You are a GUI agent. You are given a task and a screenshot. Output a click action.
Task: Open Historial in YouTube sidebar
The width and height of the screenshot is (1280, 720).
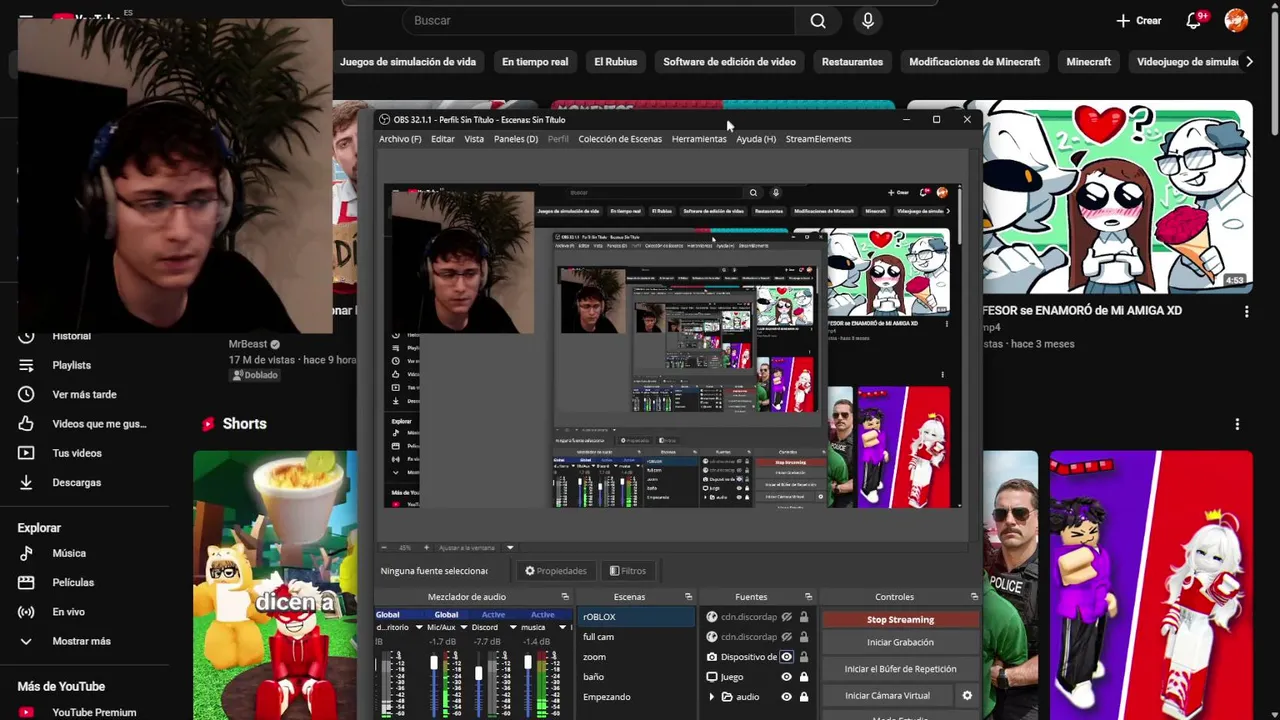coord(71,336)
